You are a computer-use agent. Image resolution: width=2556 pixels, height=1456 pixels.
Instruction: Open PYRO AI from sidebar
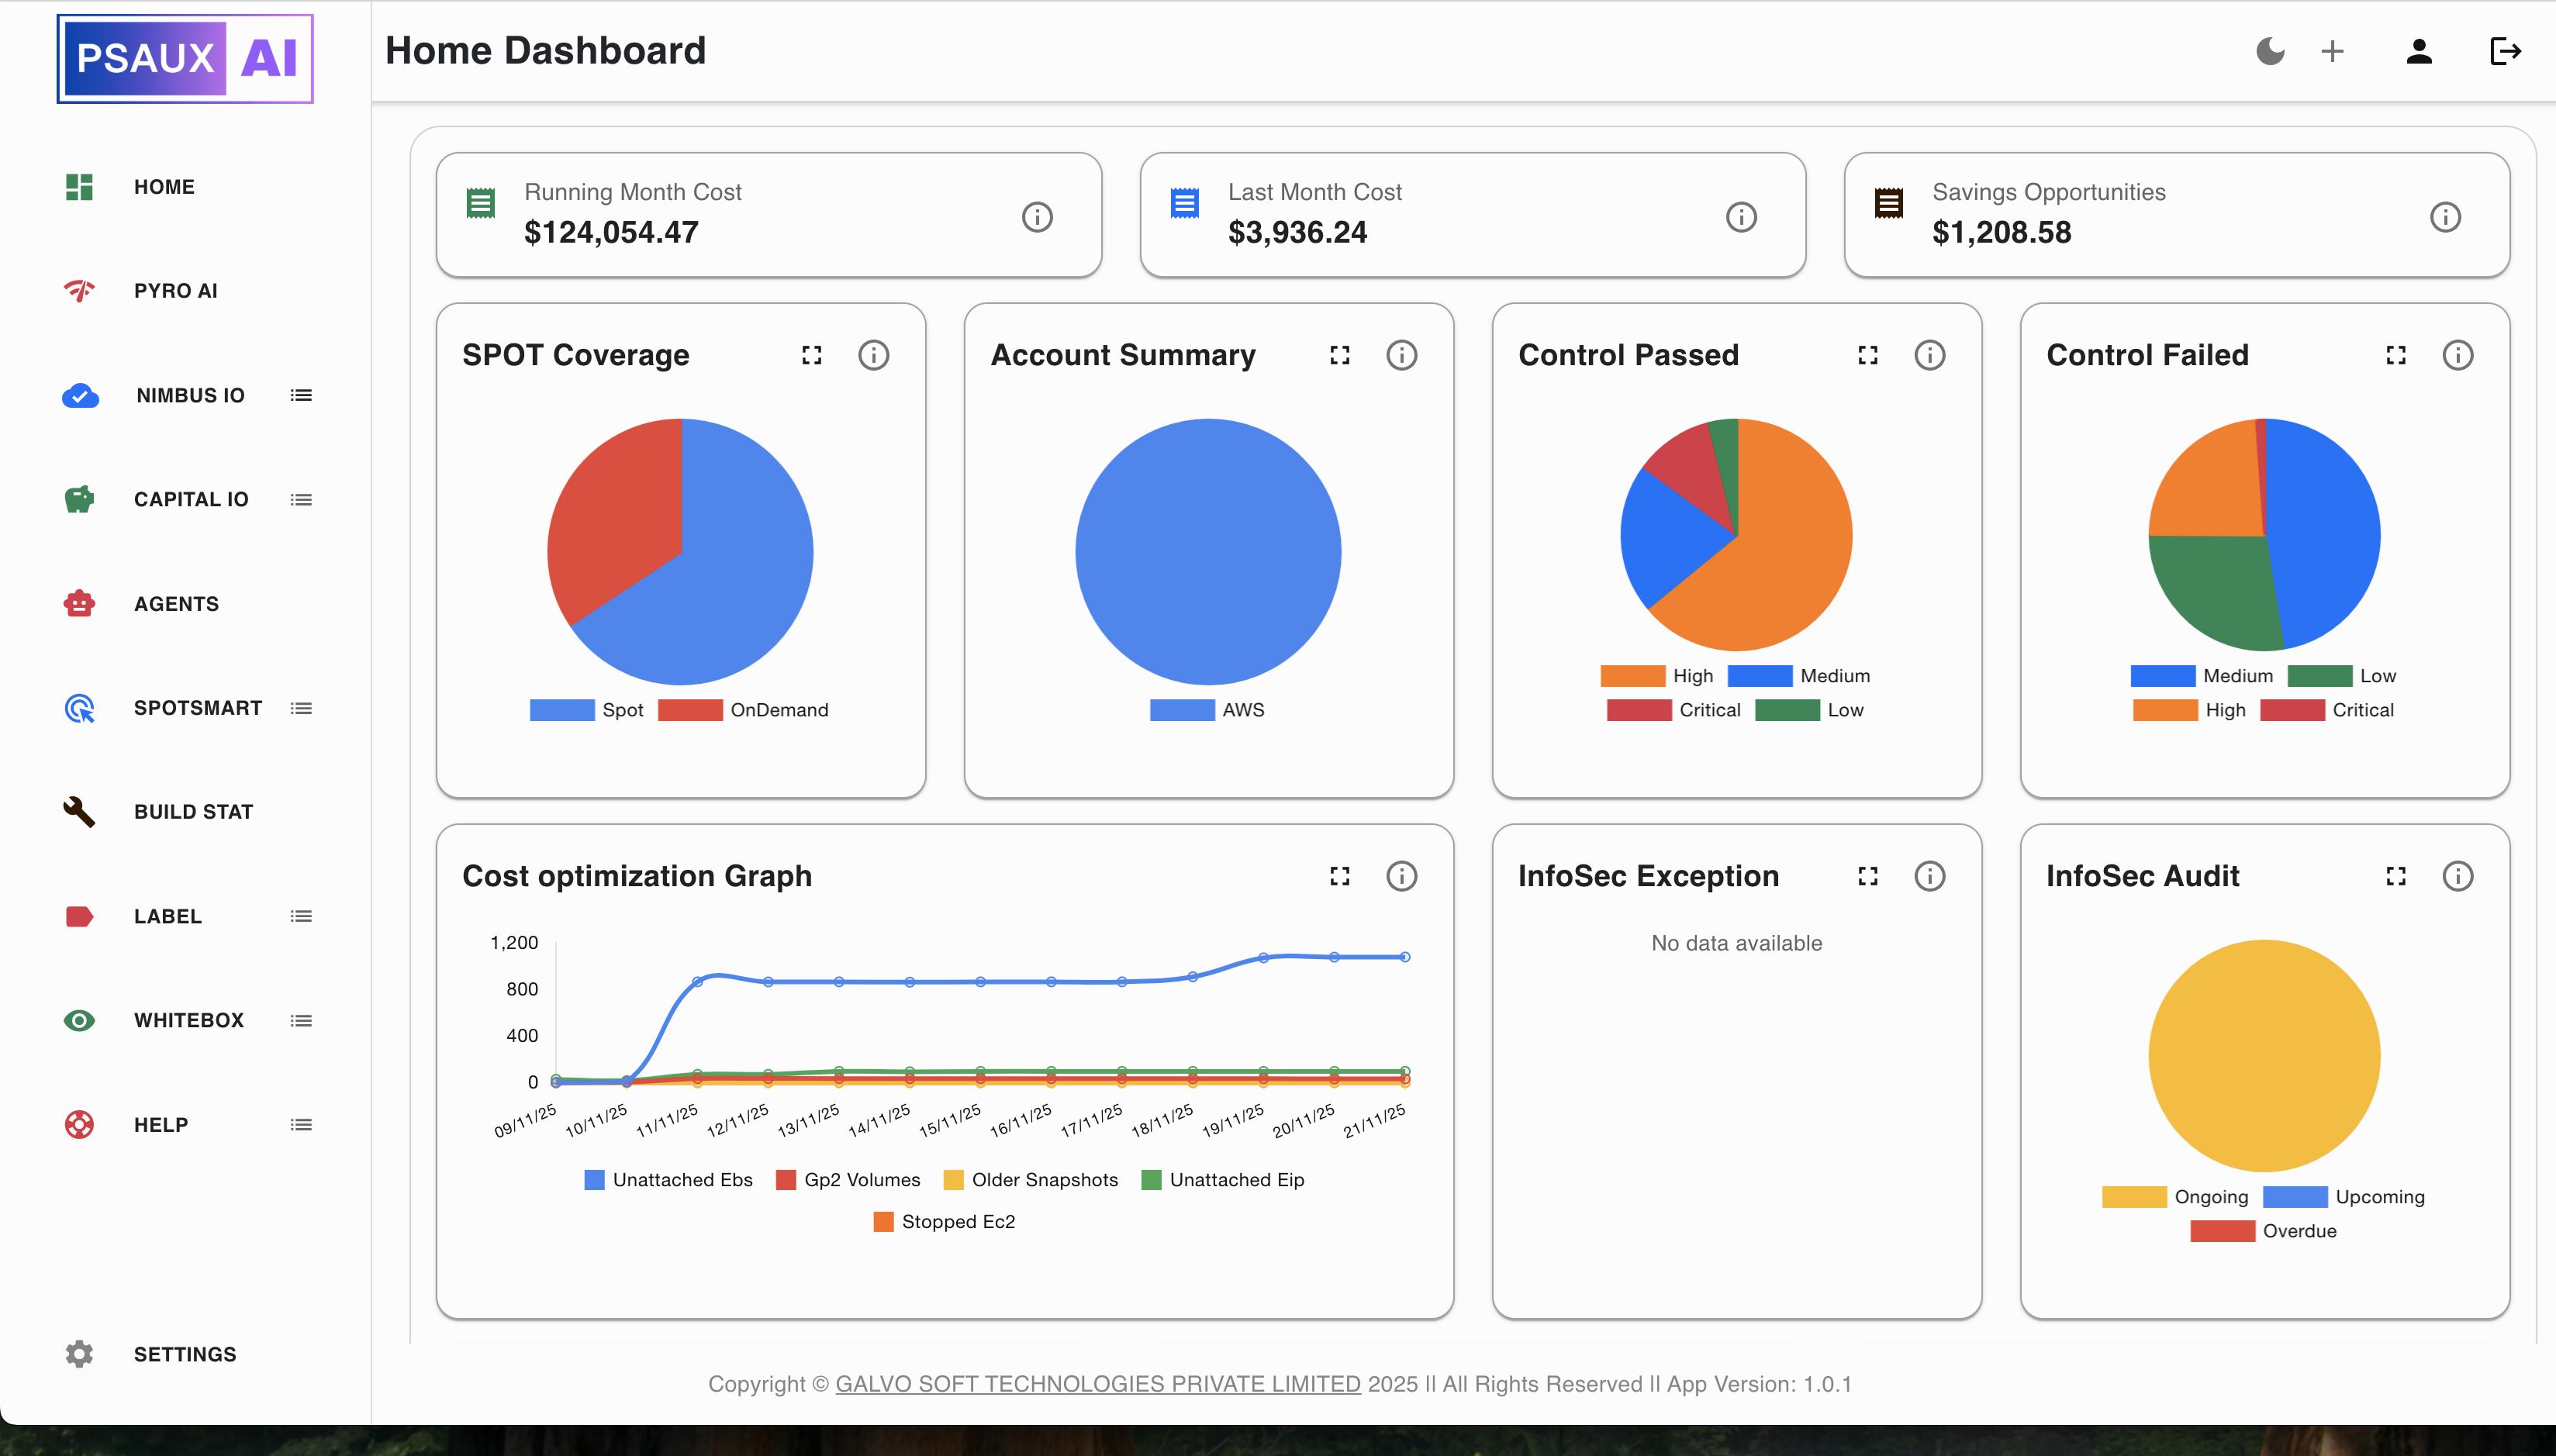[x=175, y=291]
